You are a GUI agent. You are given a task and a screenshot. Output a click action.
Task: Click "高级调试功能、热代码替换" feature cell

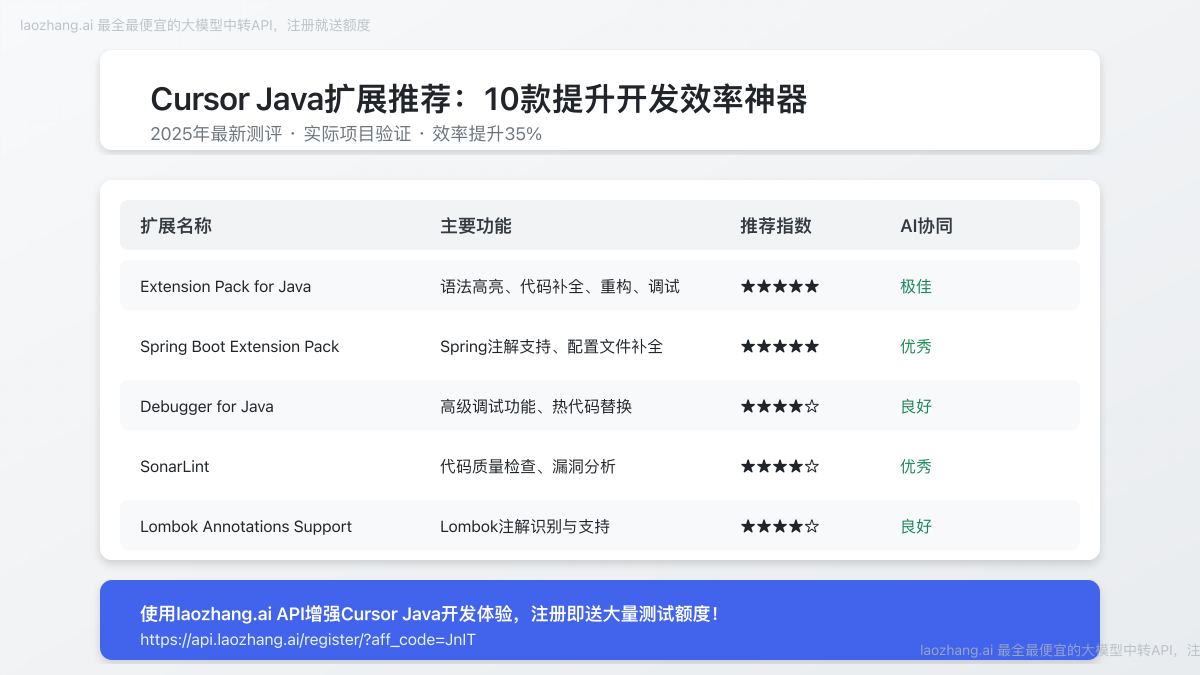pyautogui.click(x=536, y=406)
